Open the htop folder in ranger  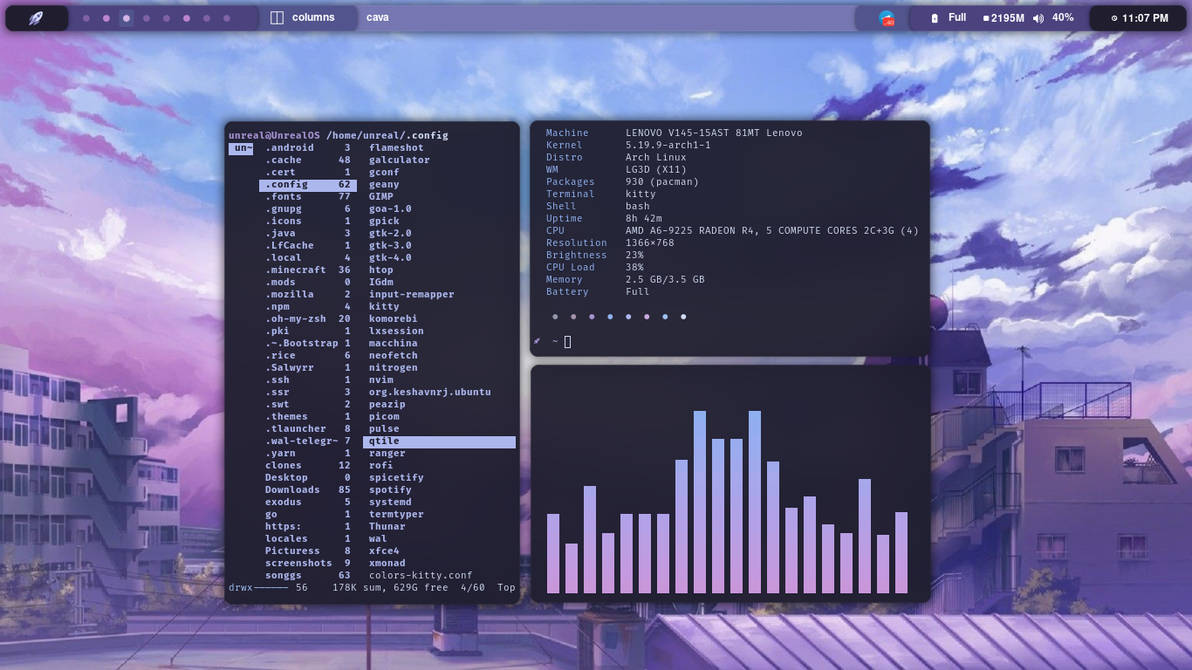[381, 269]
